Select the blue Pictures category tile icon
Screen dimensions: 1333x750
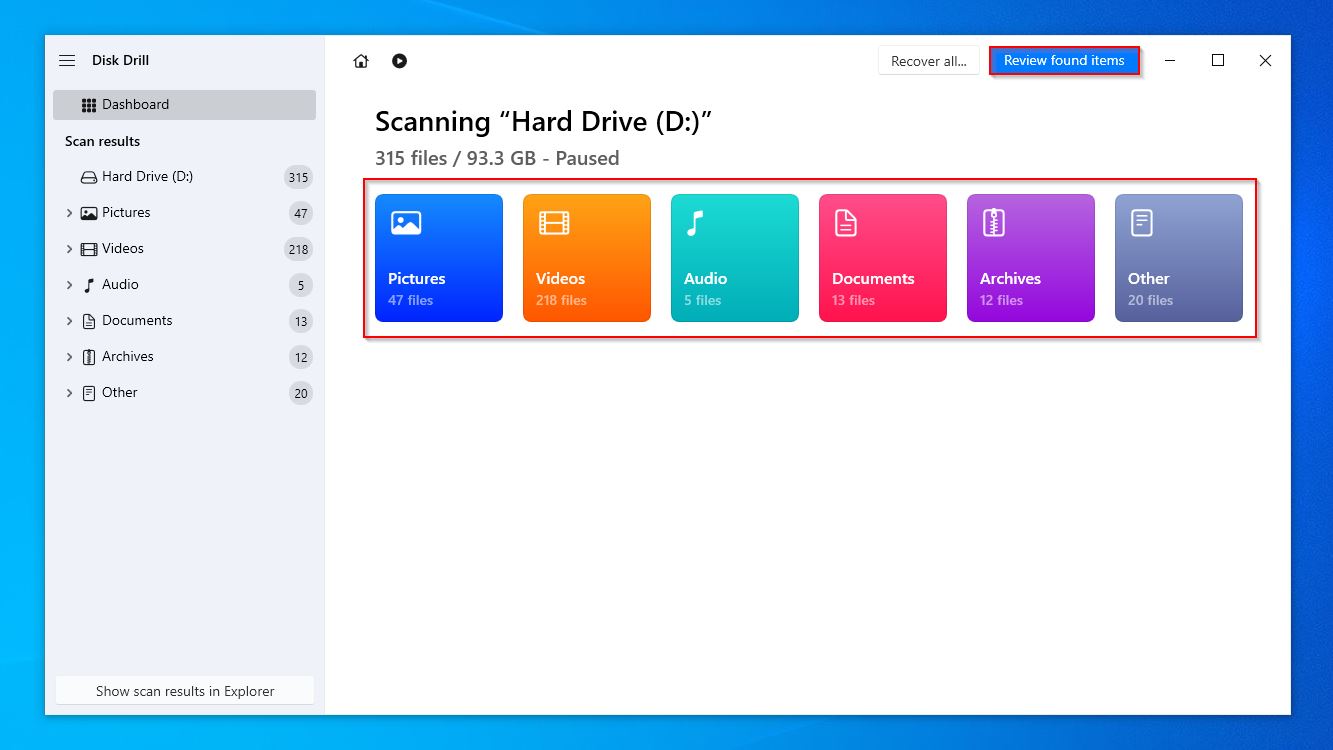(x=405, y=222)
